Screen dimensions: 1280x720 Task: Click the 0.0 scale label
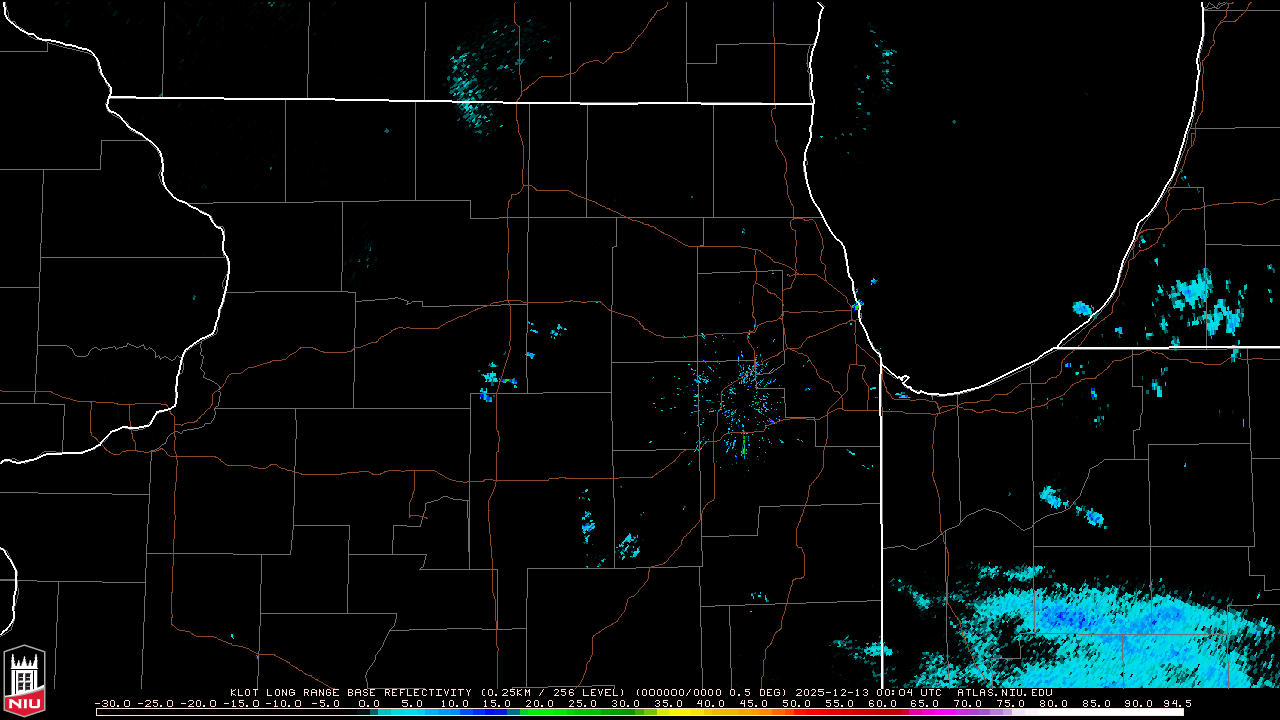coord(369,704)
